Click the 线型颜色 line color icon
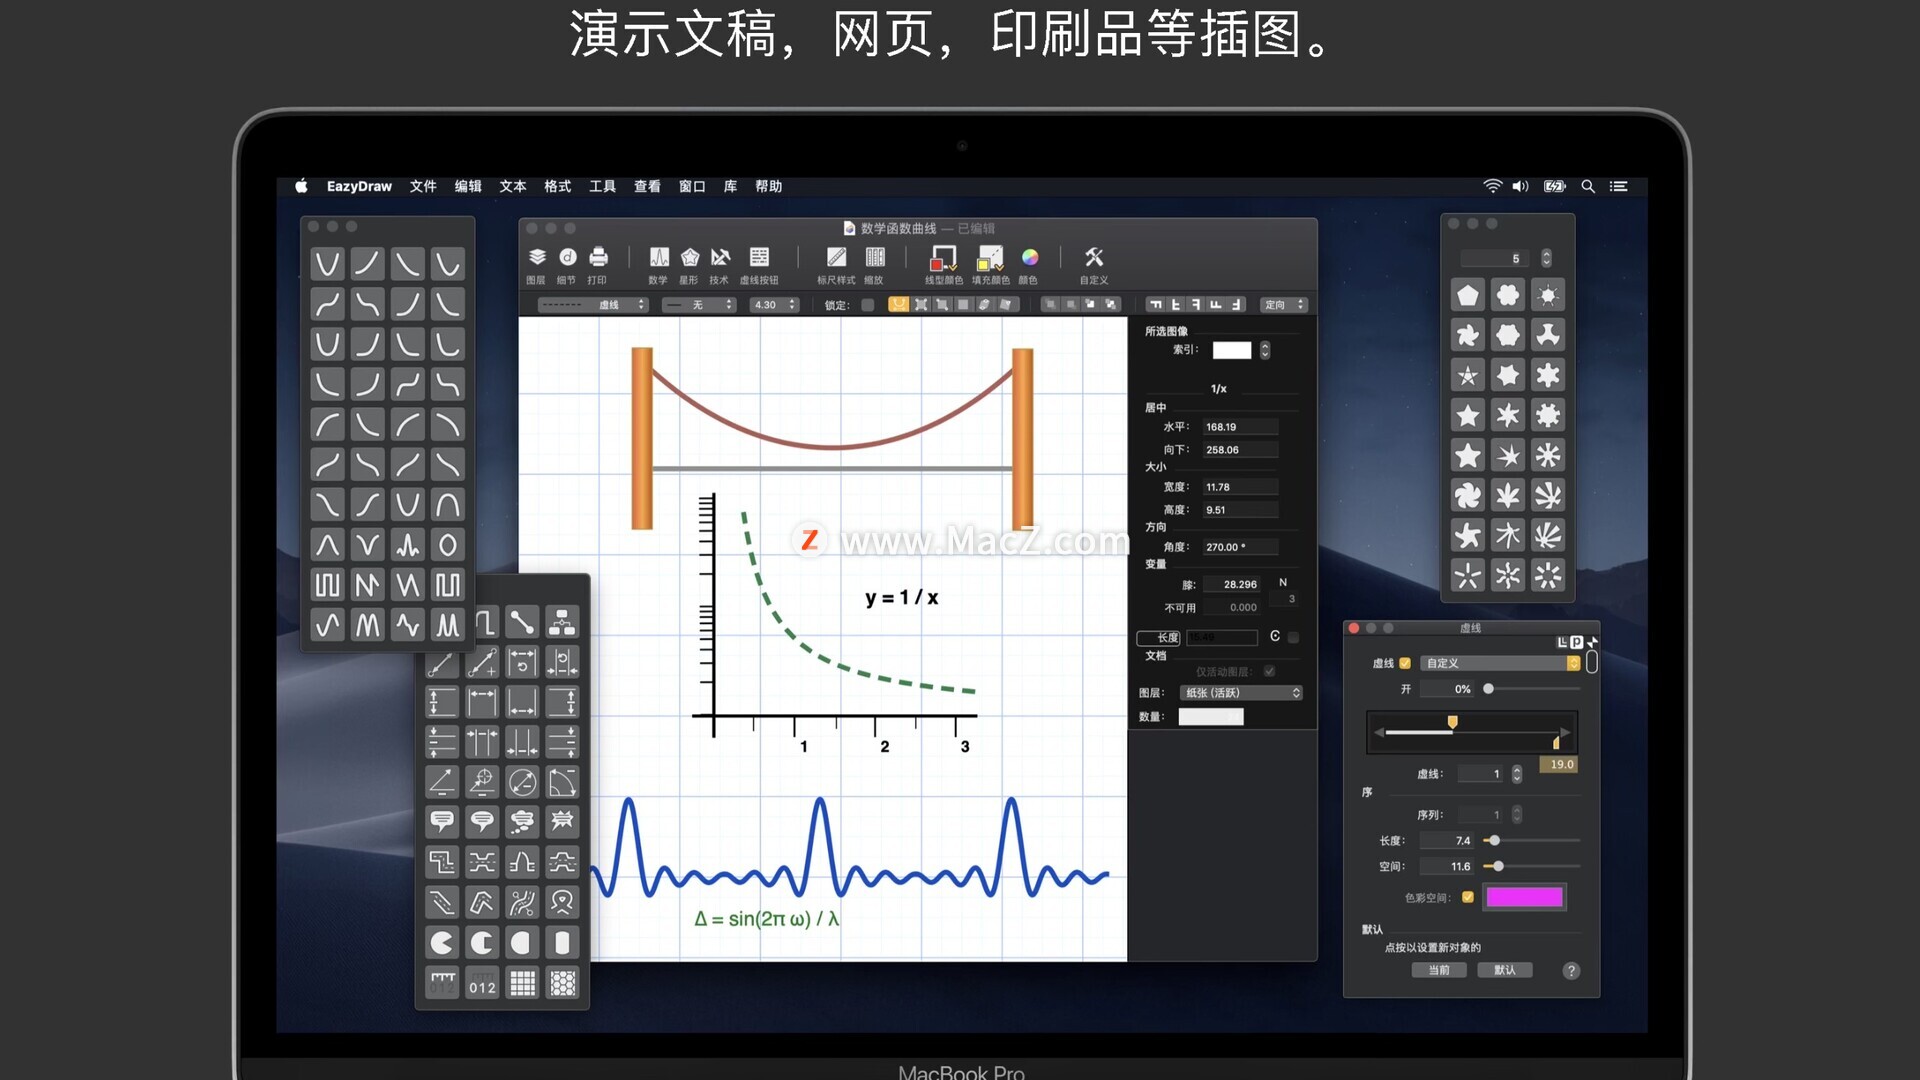 pos(942,259)
